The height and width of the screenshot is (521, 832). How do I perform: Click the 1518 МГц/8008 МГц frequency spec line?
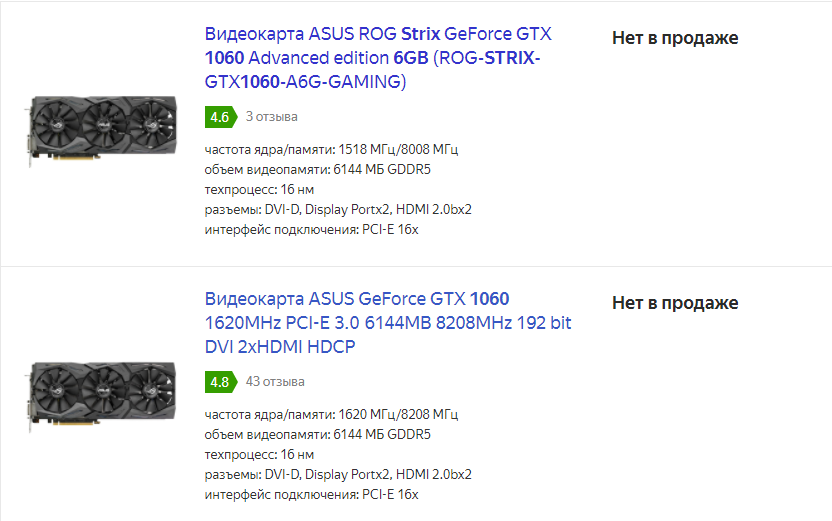[331, 150]
